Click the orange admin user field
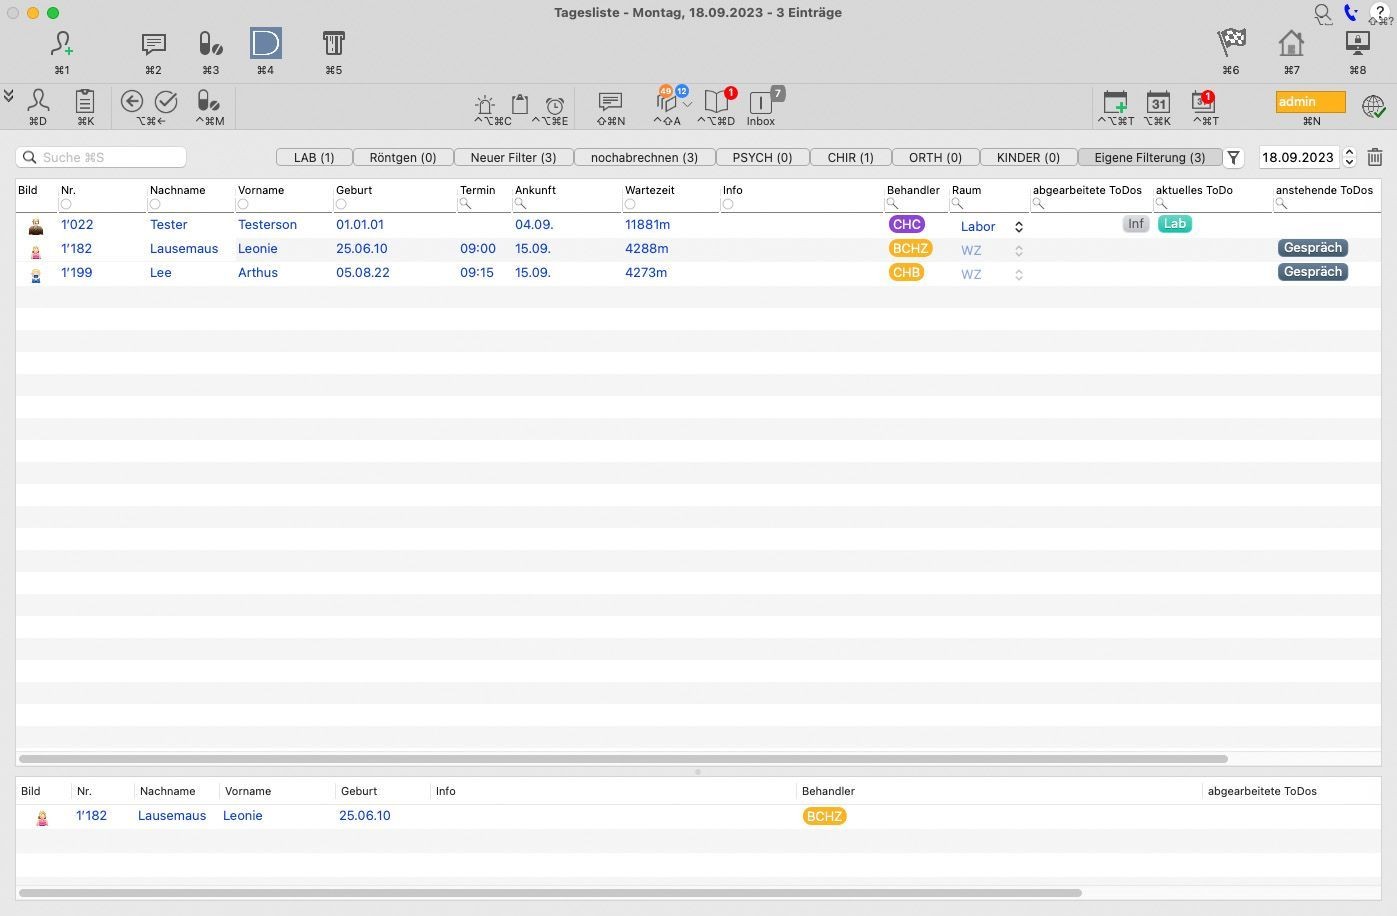The width and height of the screenshot is (1397, 916). pos(1310,102)
